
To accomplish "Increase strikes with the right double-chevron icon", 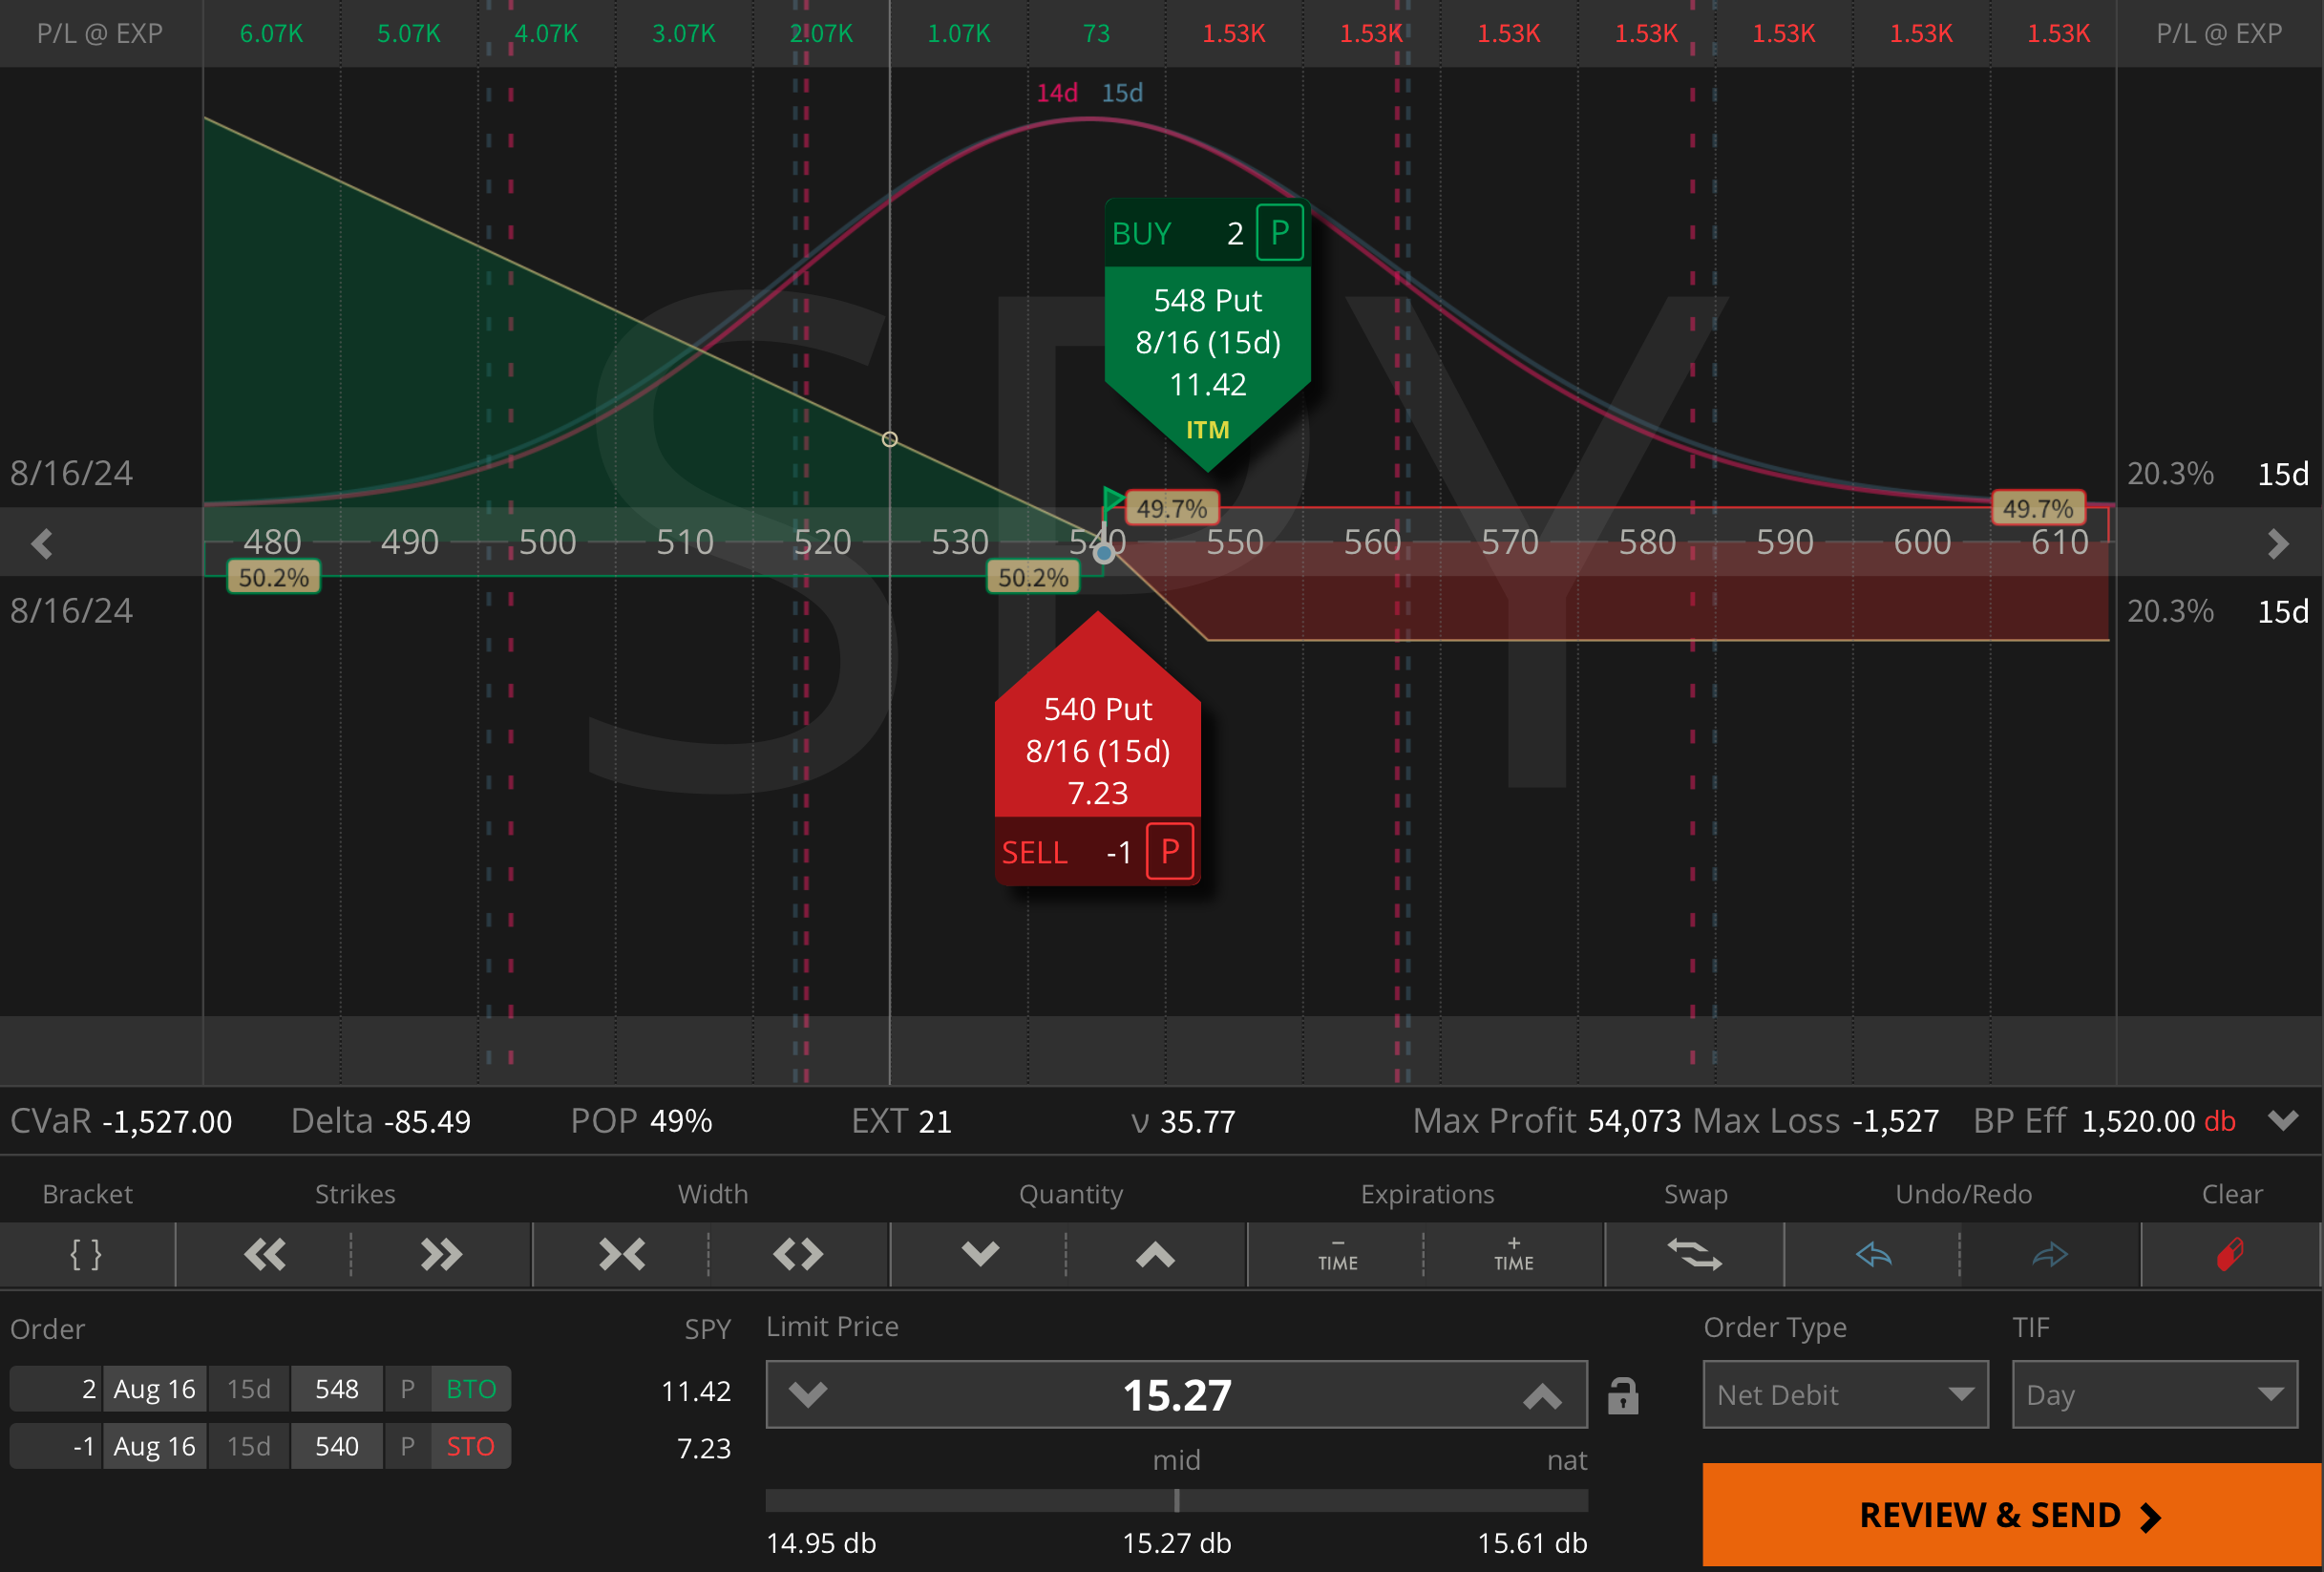I will (x=440, y=1254).
